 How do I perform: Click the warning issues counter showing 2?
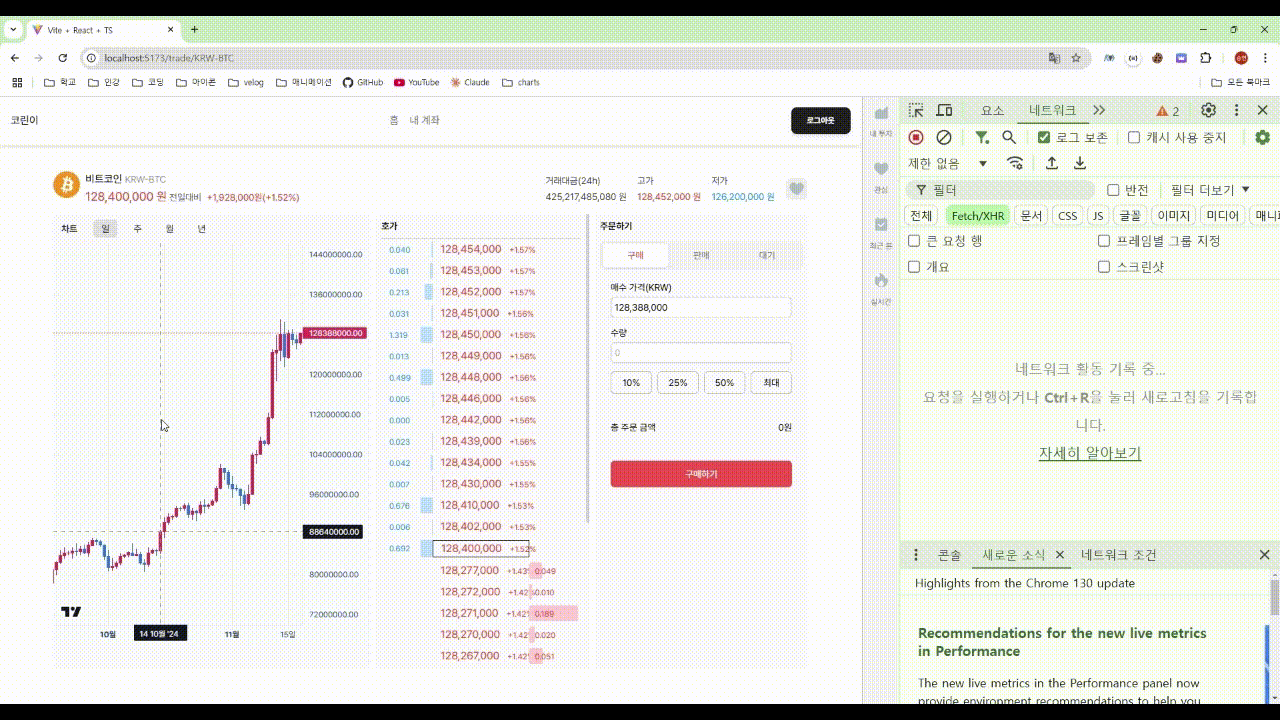point(1168,111)
